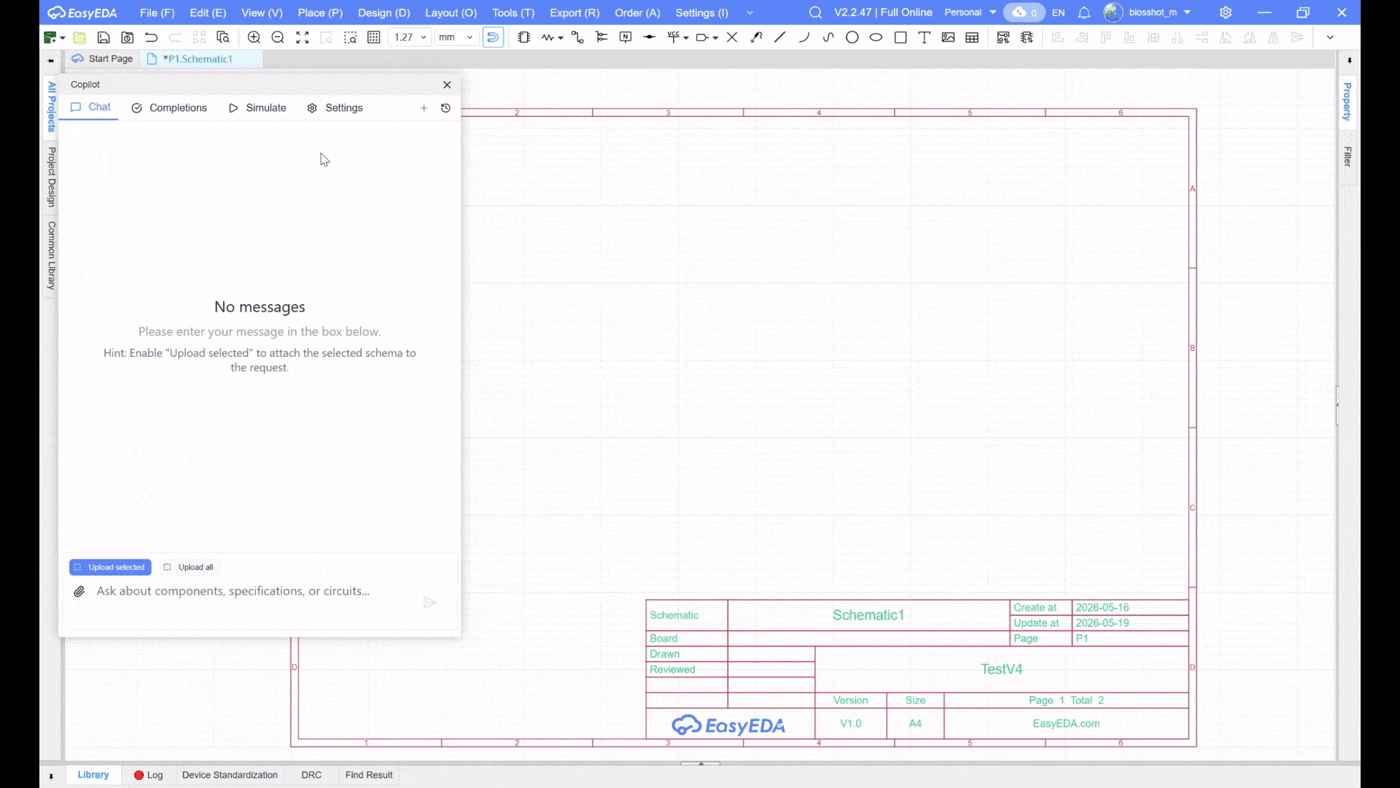Switch to the Simulate tab
Image resolution: width=1400 pixels, height=788 pixels.
point(257,108)
